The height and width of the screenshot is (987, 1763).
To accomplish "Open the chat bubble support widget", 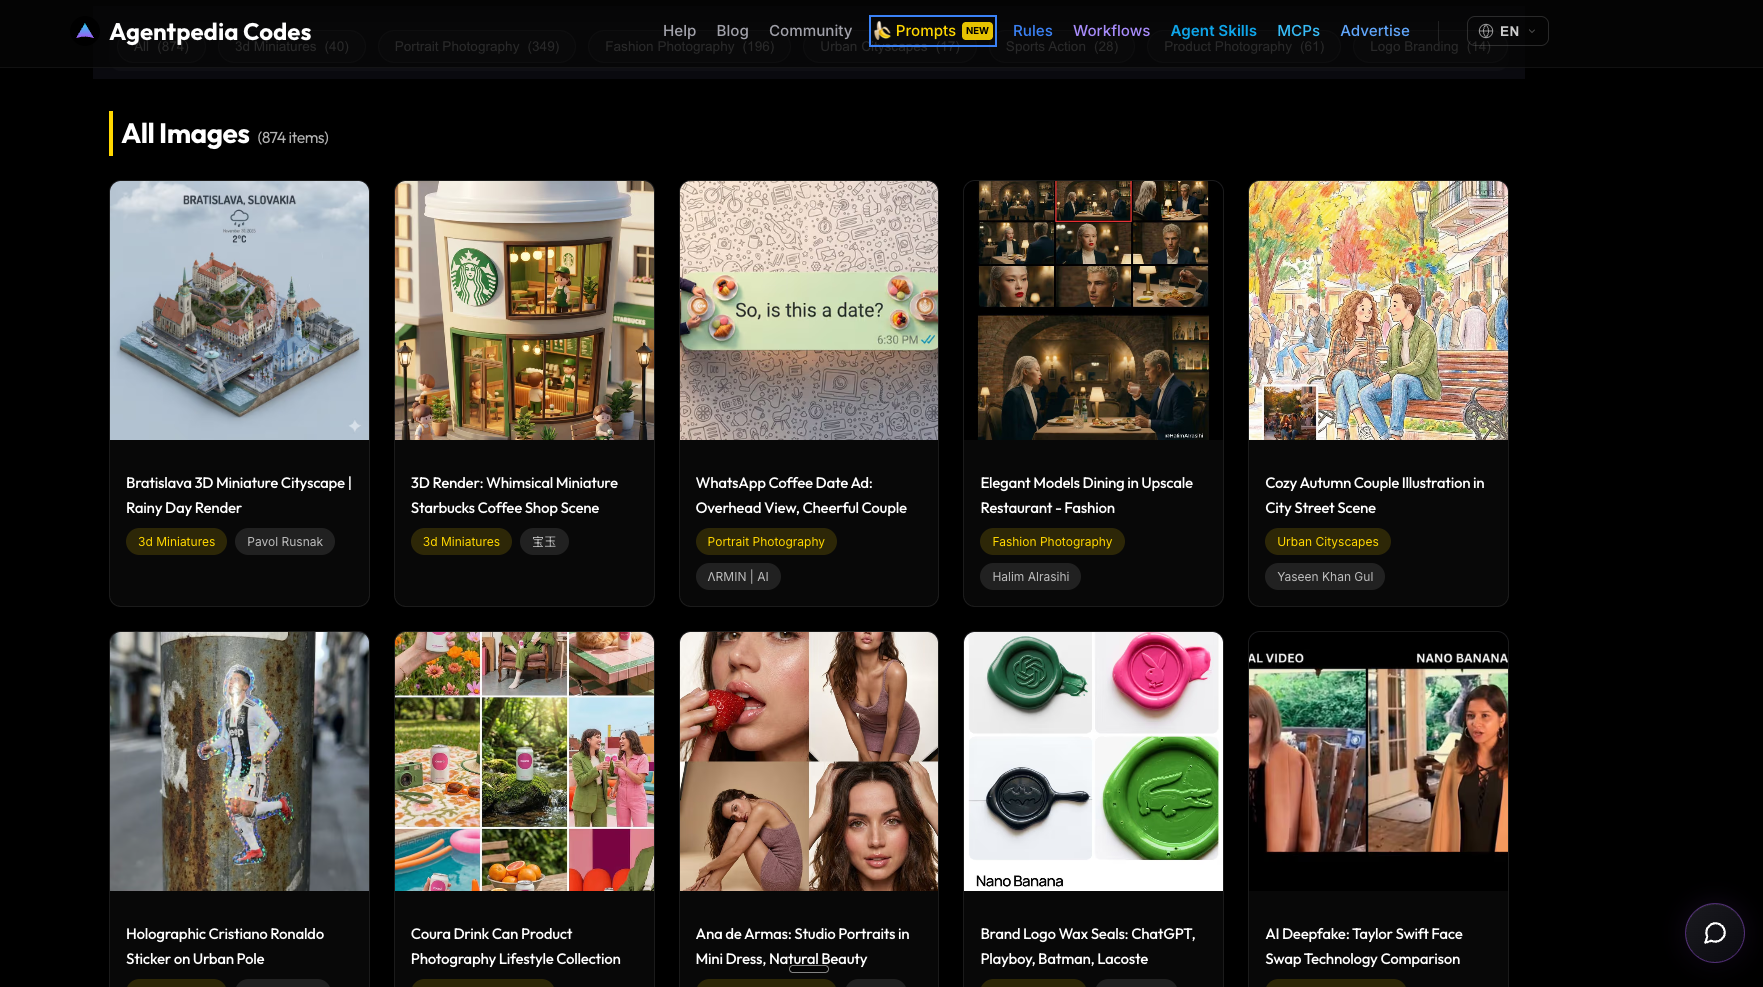I will click(x=1714, y=933).
